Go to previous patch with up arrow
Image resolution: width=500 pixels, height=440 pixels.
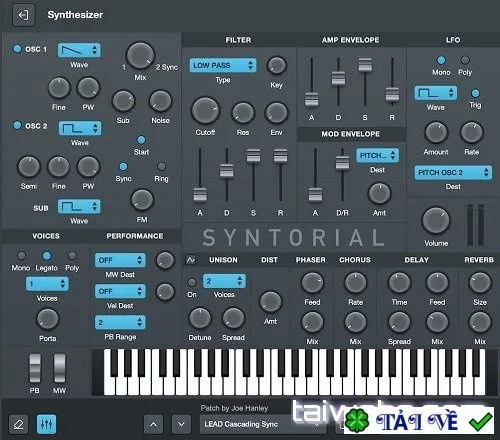click(153, 424)
